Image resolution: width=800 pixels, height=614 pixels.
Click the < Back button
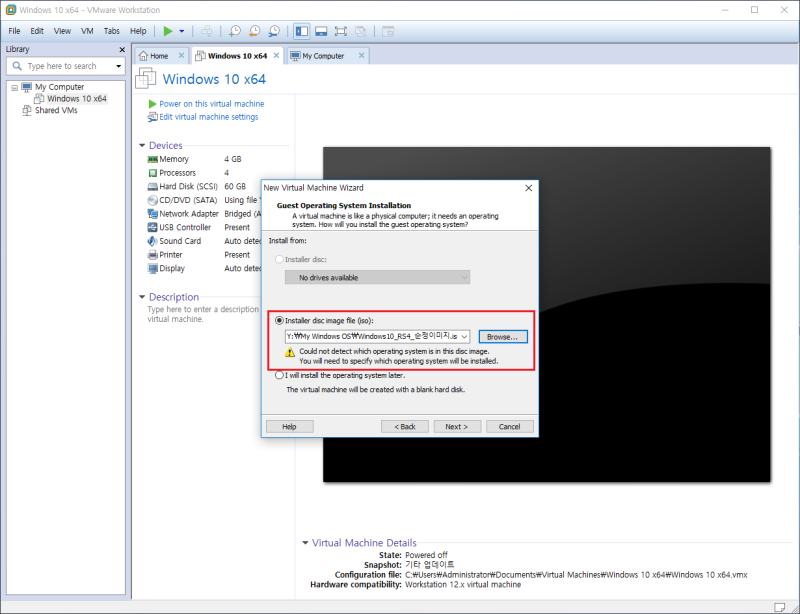point(405,427)
